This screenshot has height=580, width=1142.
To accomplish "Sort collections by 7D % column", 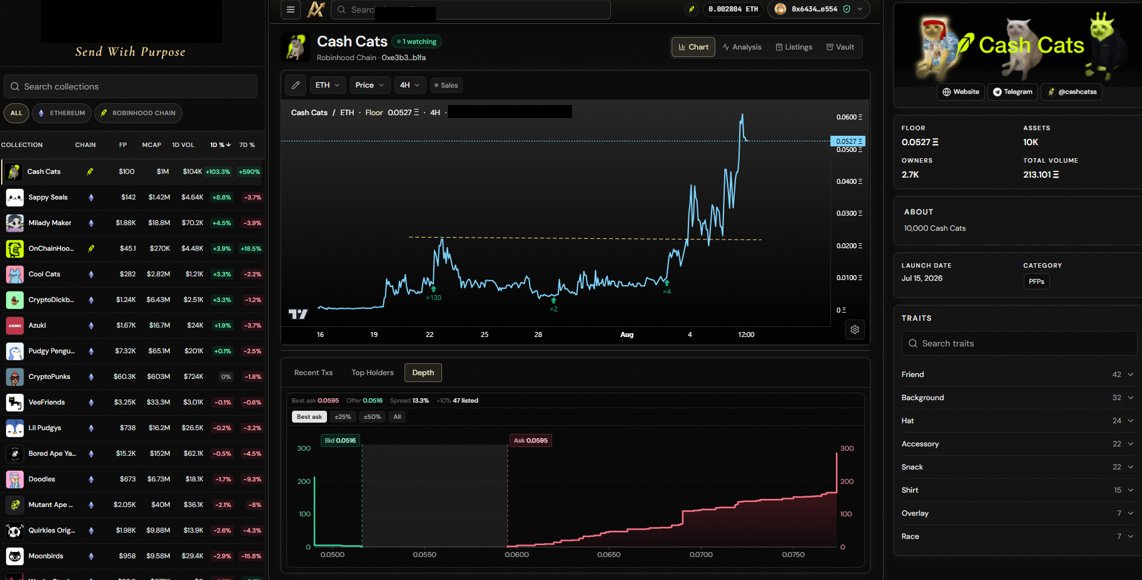I will pos(248,145).
